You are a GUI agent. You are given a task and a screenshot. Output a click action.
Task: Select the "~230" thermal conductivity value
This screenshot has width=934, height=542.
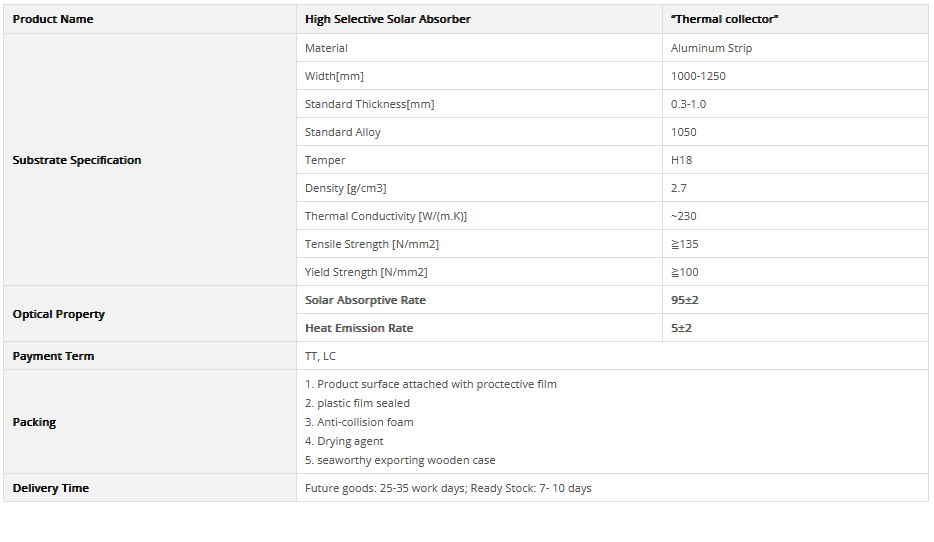click(684, 216)
